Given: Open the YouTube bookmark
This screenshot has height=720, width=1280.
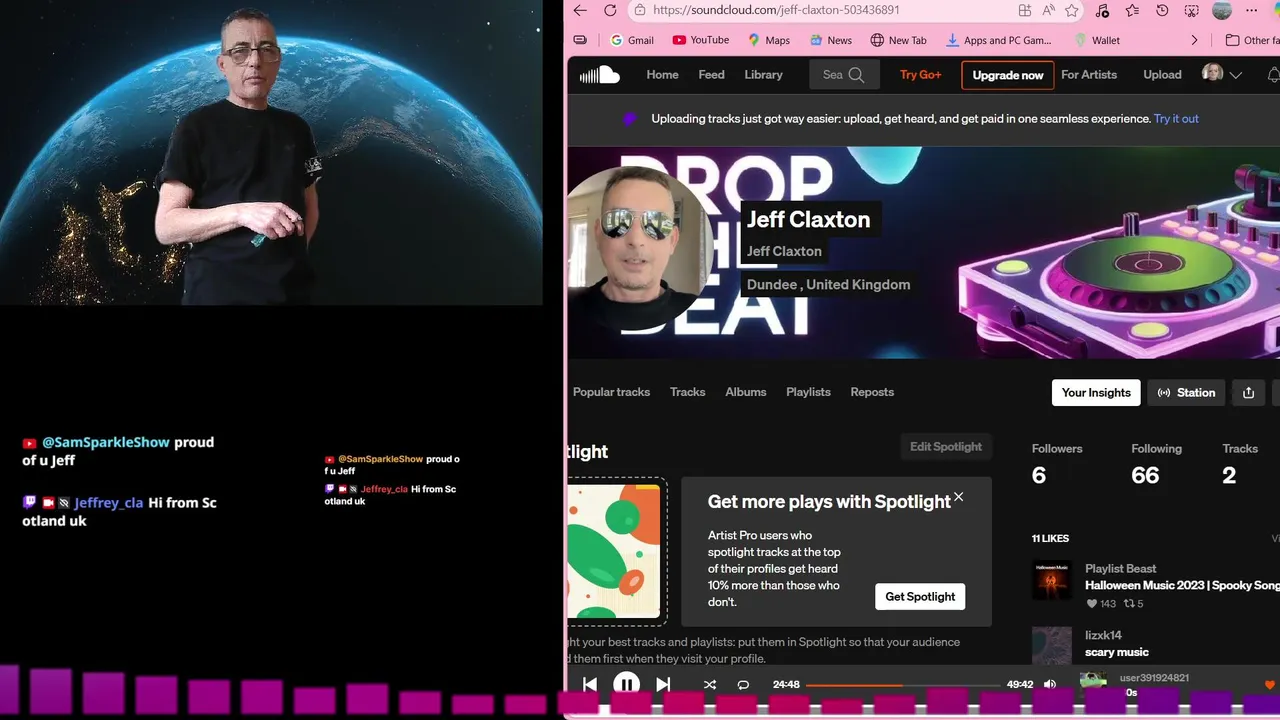Looking at the screenshot, I should (700, 40).
